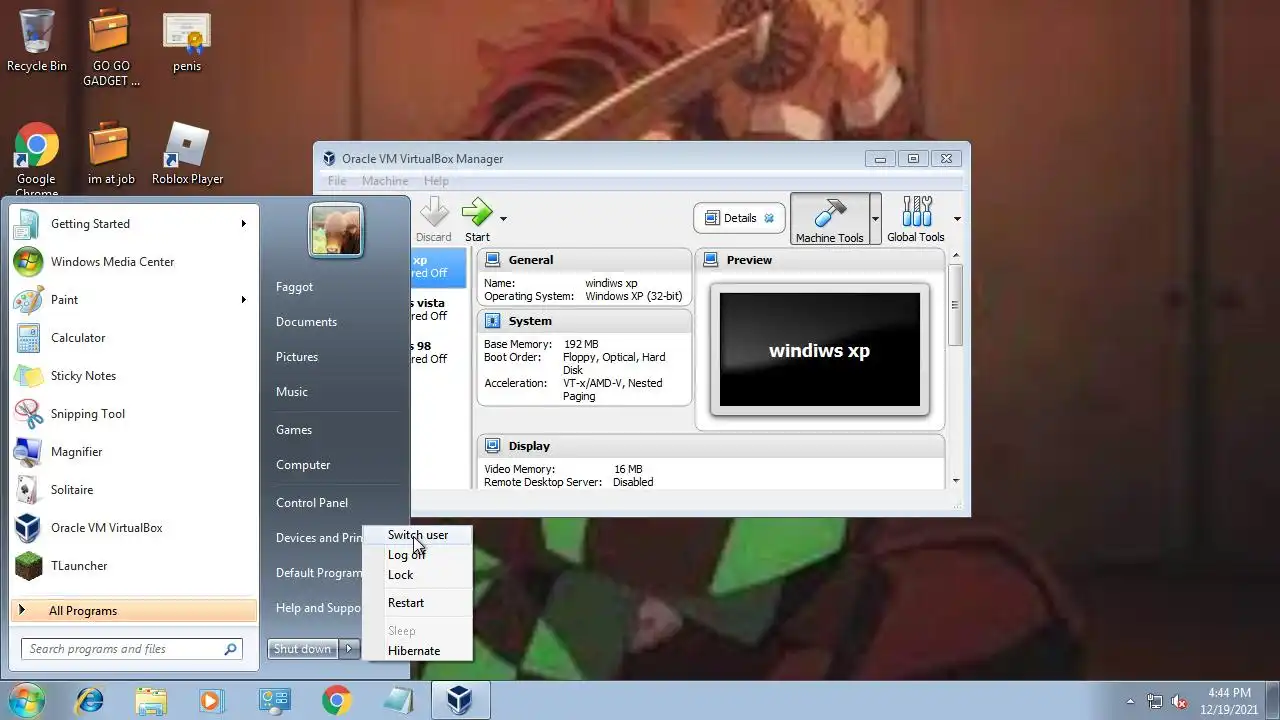Open Internet Explorer from the taskbar
Viewport: 1280px width, 720px height.
click(89, 700)
